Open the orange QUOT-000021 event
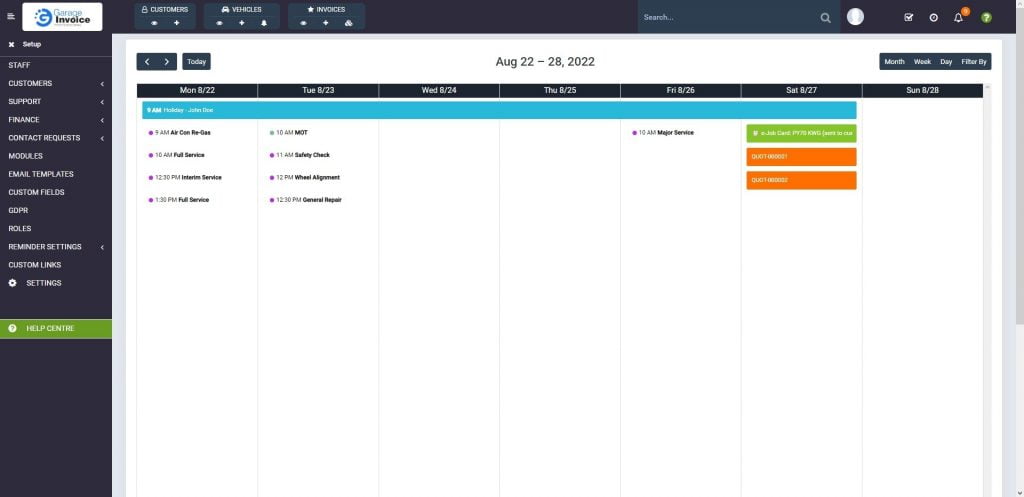The image size is (1024, 497). pyautogui.click(x=801, y=157)
